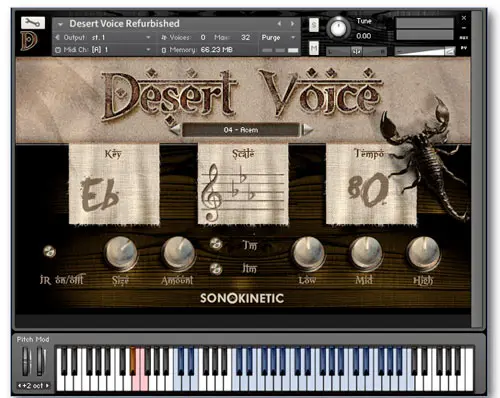Expand the instrument name dropdown arrow
Screen dimensions: 500x398
(x=60, y=24)
